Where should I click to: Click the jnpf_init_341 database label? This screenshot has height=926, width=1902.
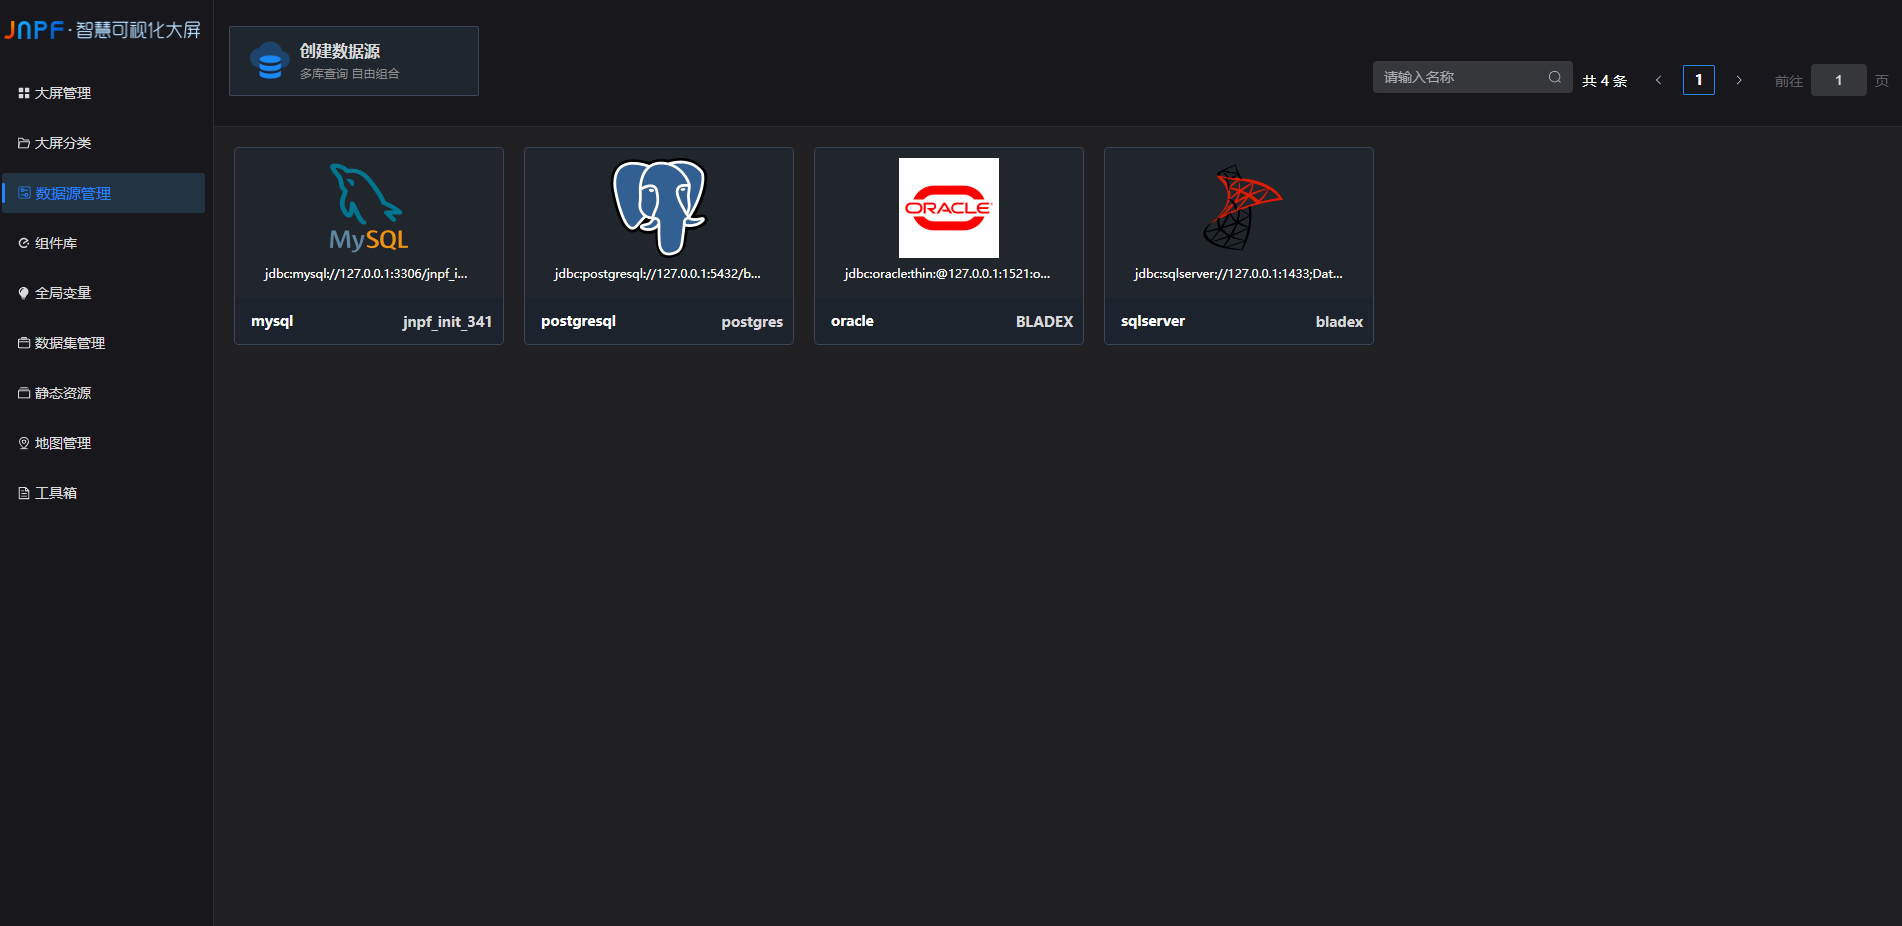pos(447,322)
